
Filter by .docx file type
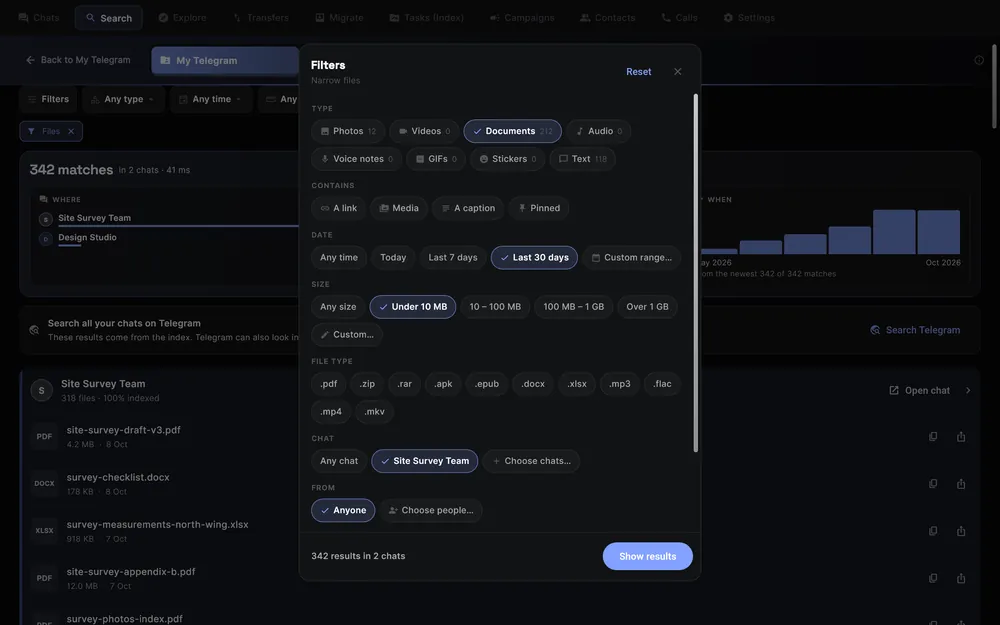tap(533, 384)
